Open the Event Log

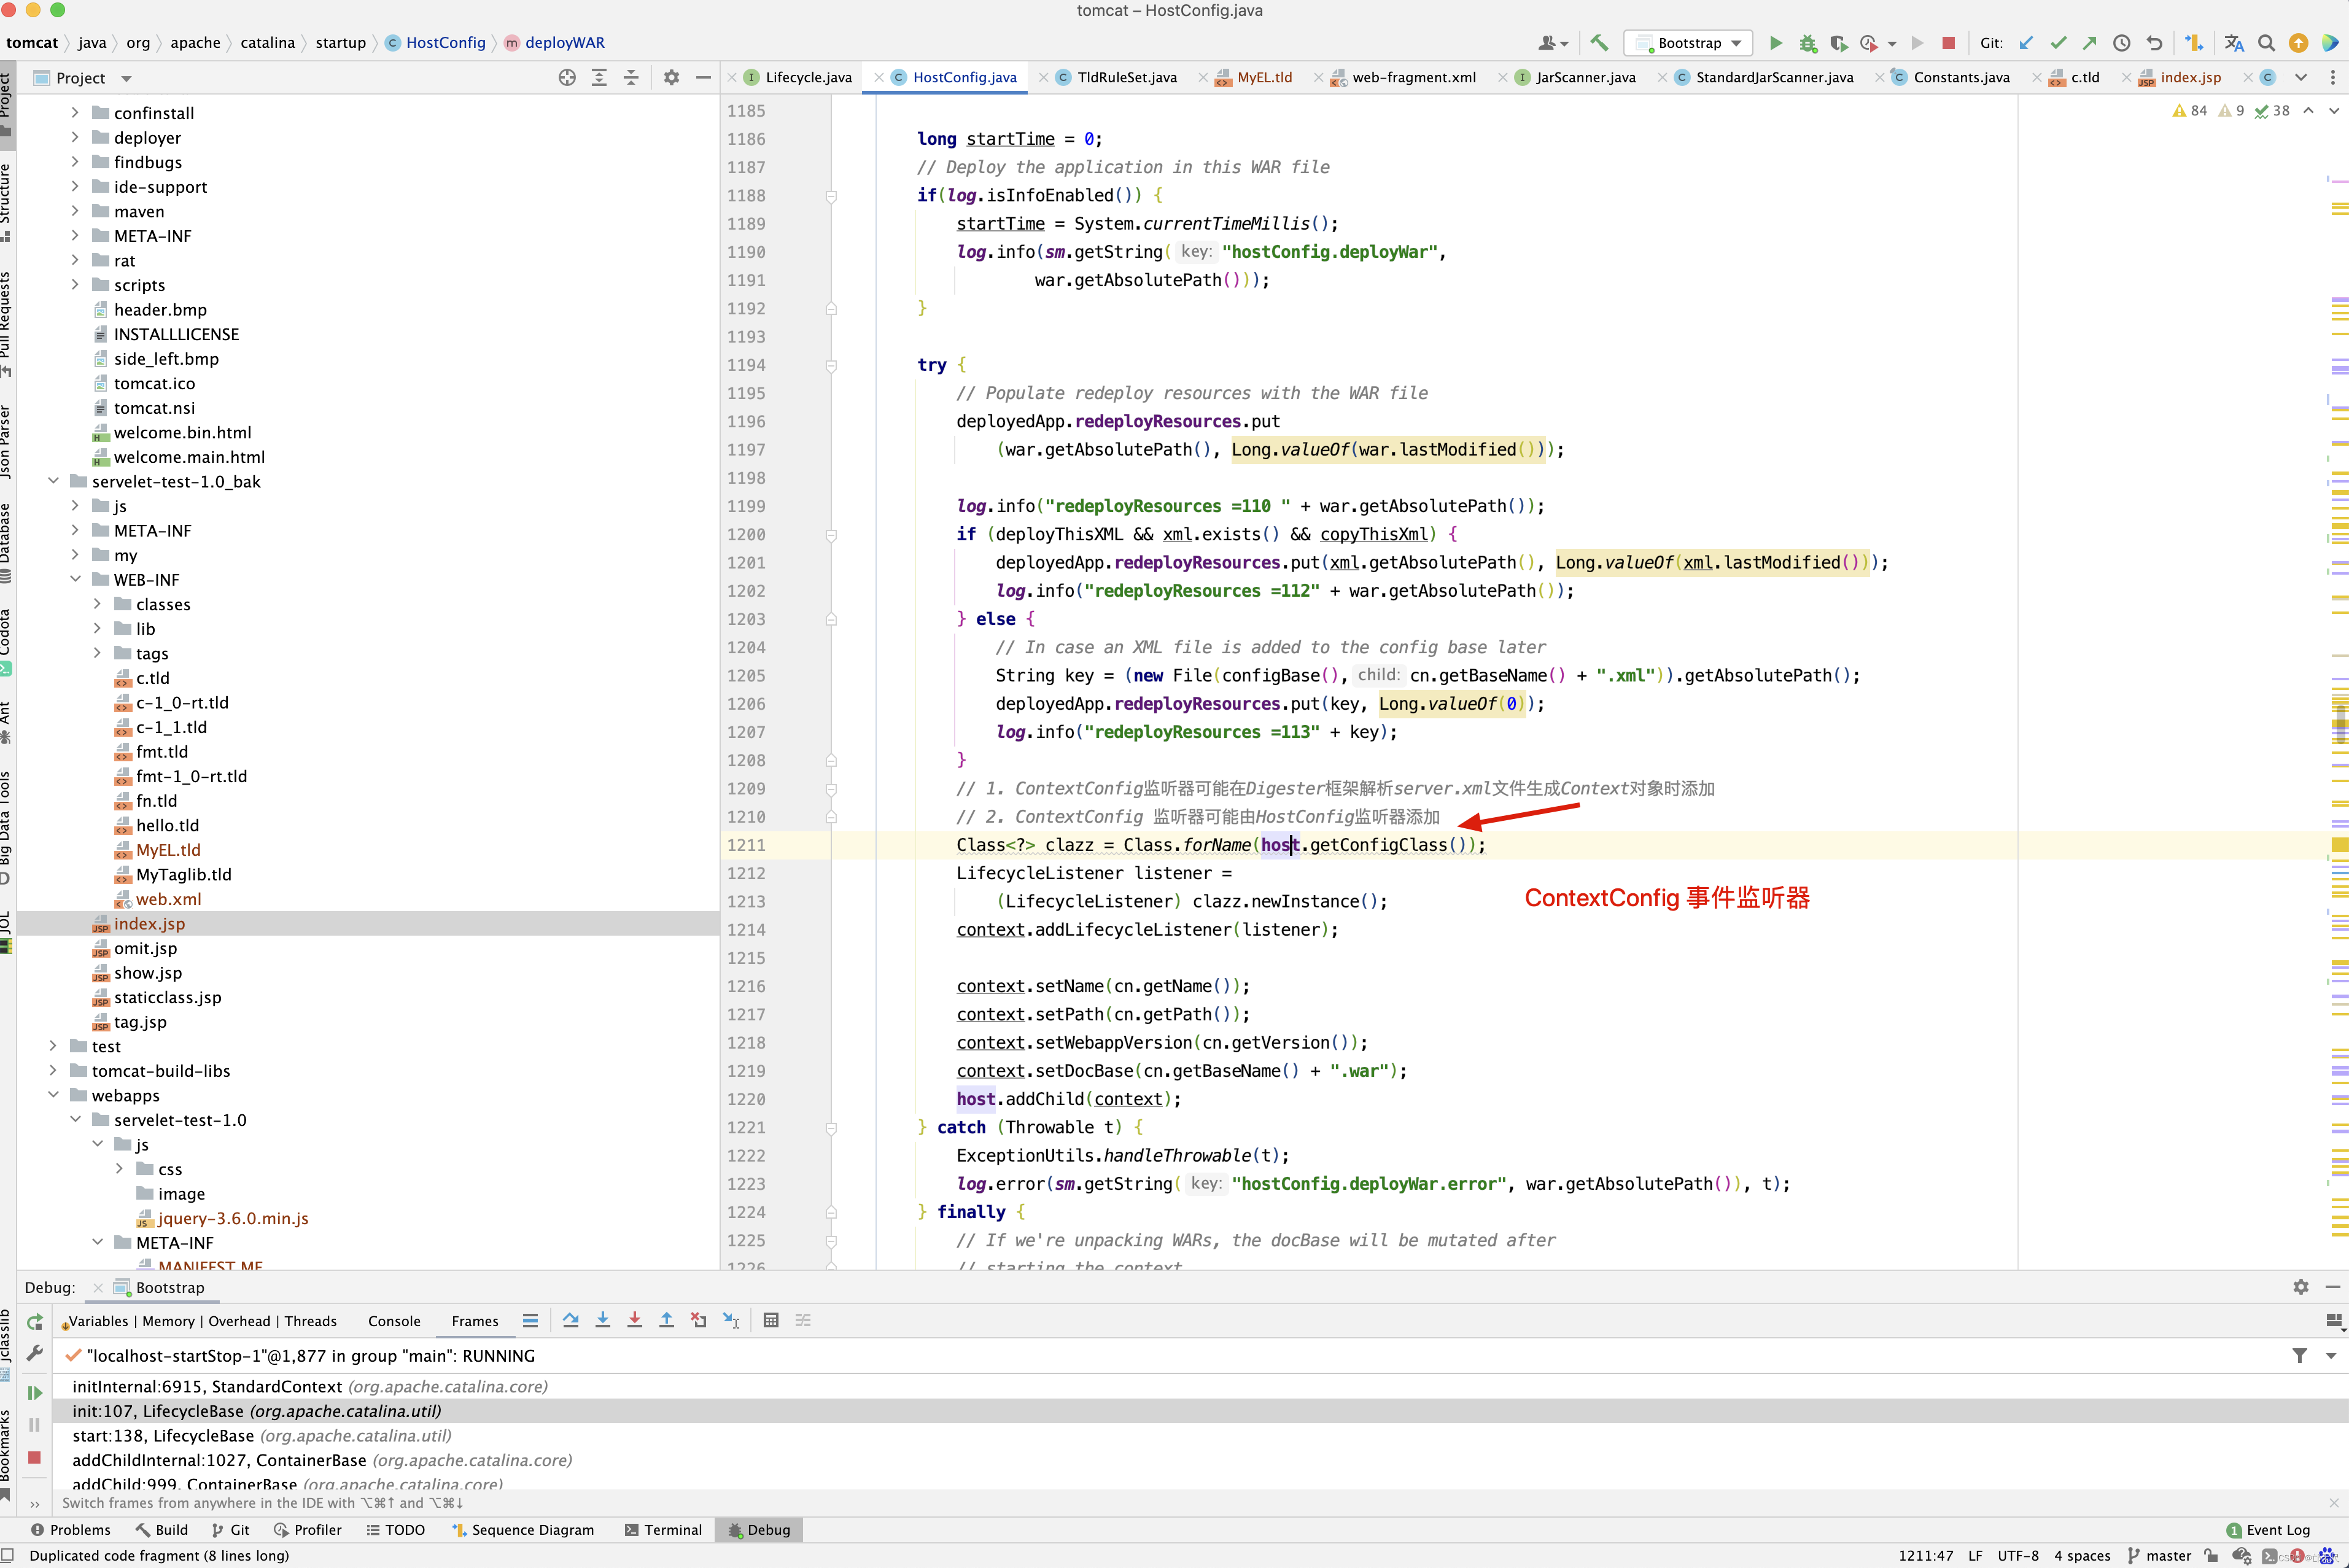pyautogui.click(x=2268, y=1530)
